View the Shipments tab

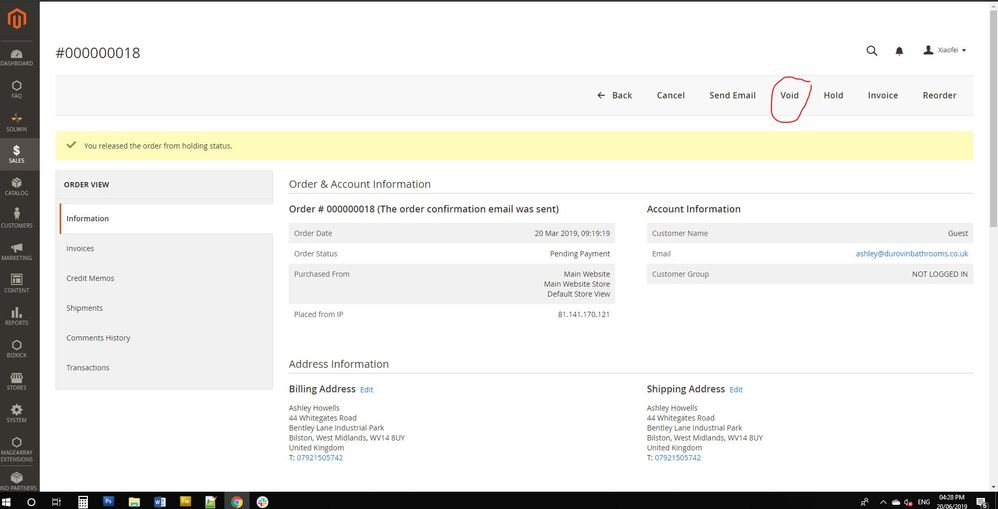point(84,308)
